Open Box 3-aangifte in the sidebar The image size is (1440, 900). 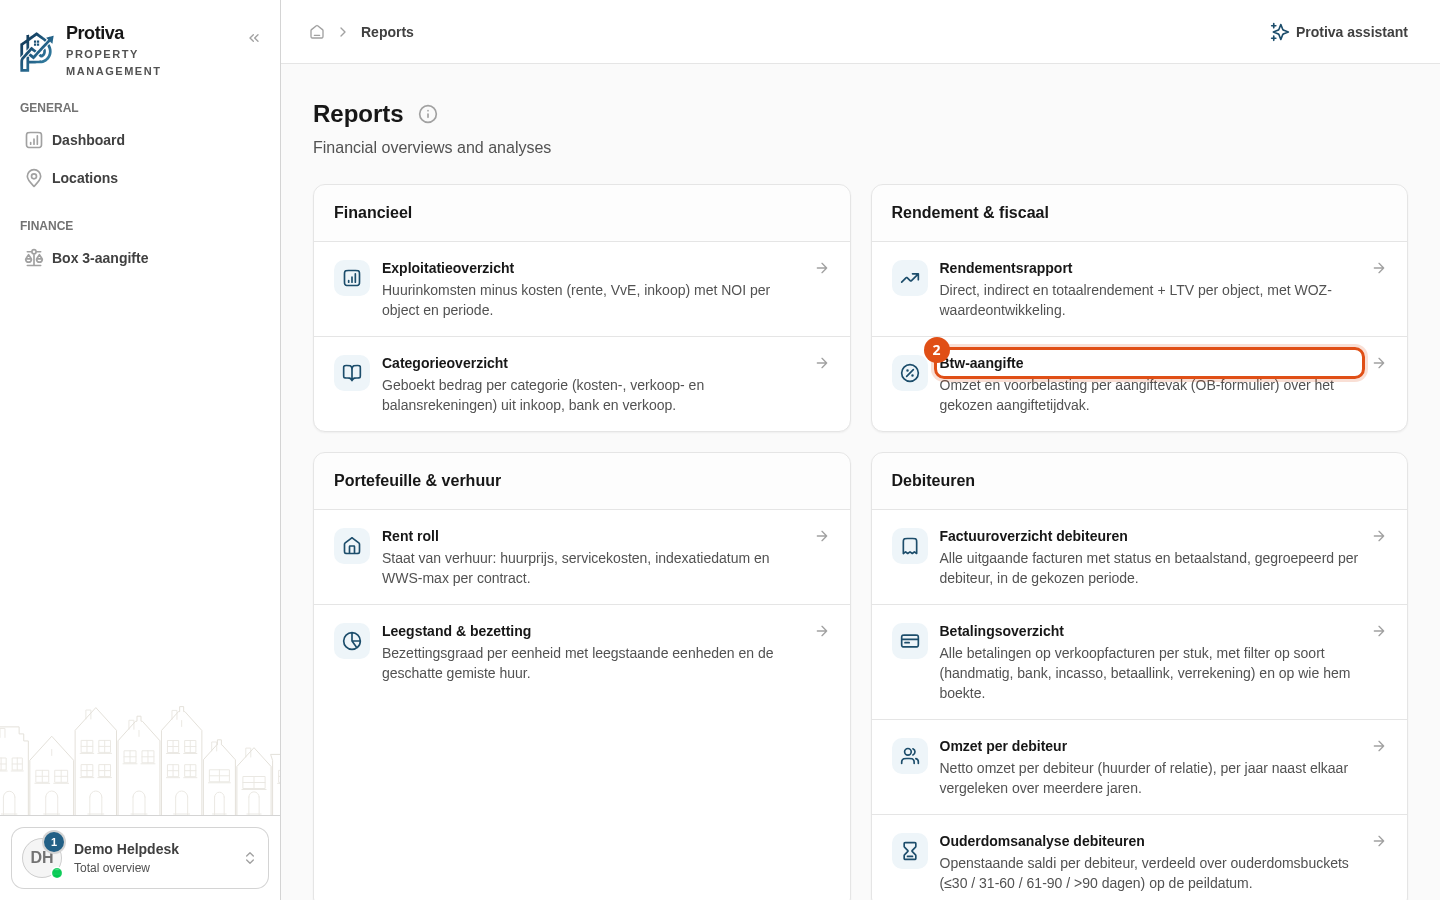coord(140,258)
